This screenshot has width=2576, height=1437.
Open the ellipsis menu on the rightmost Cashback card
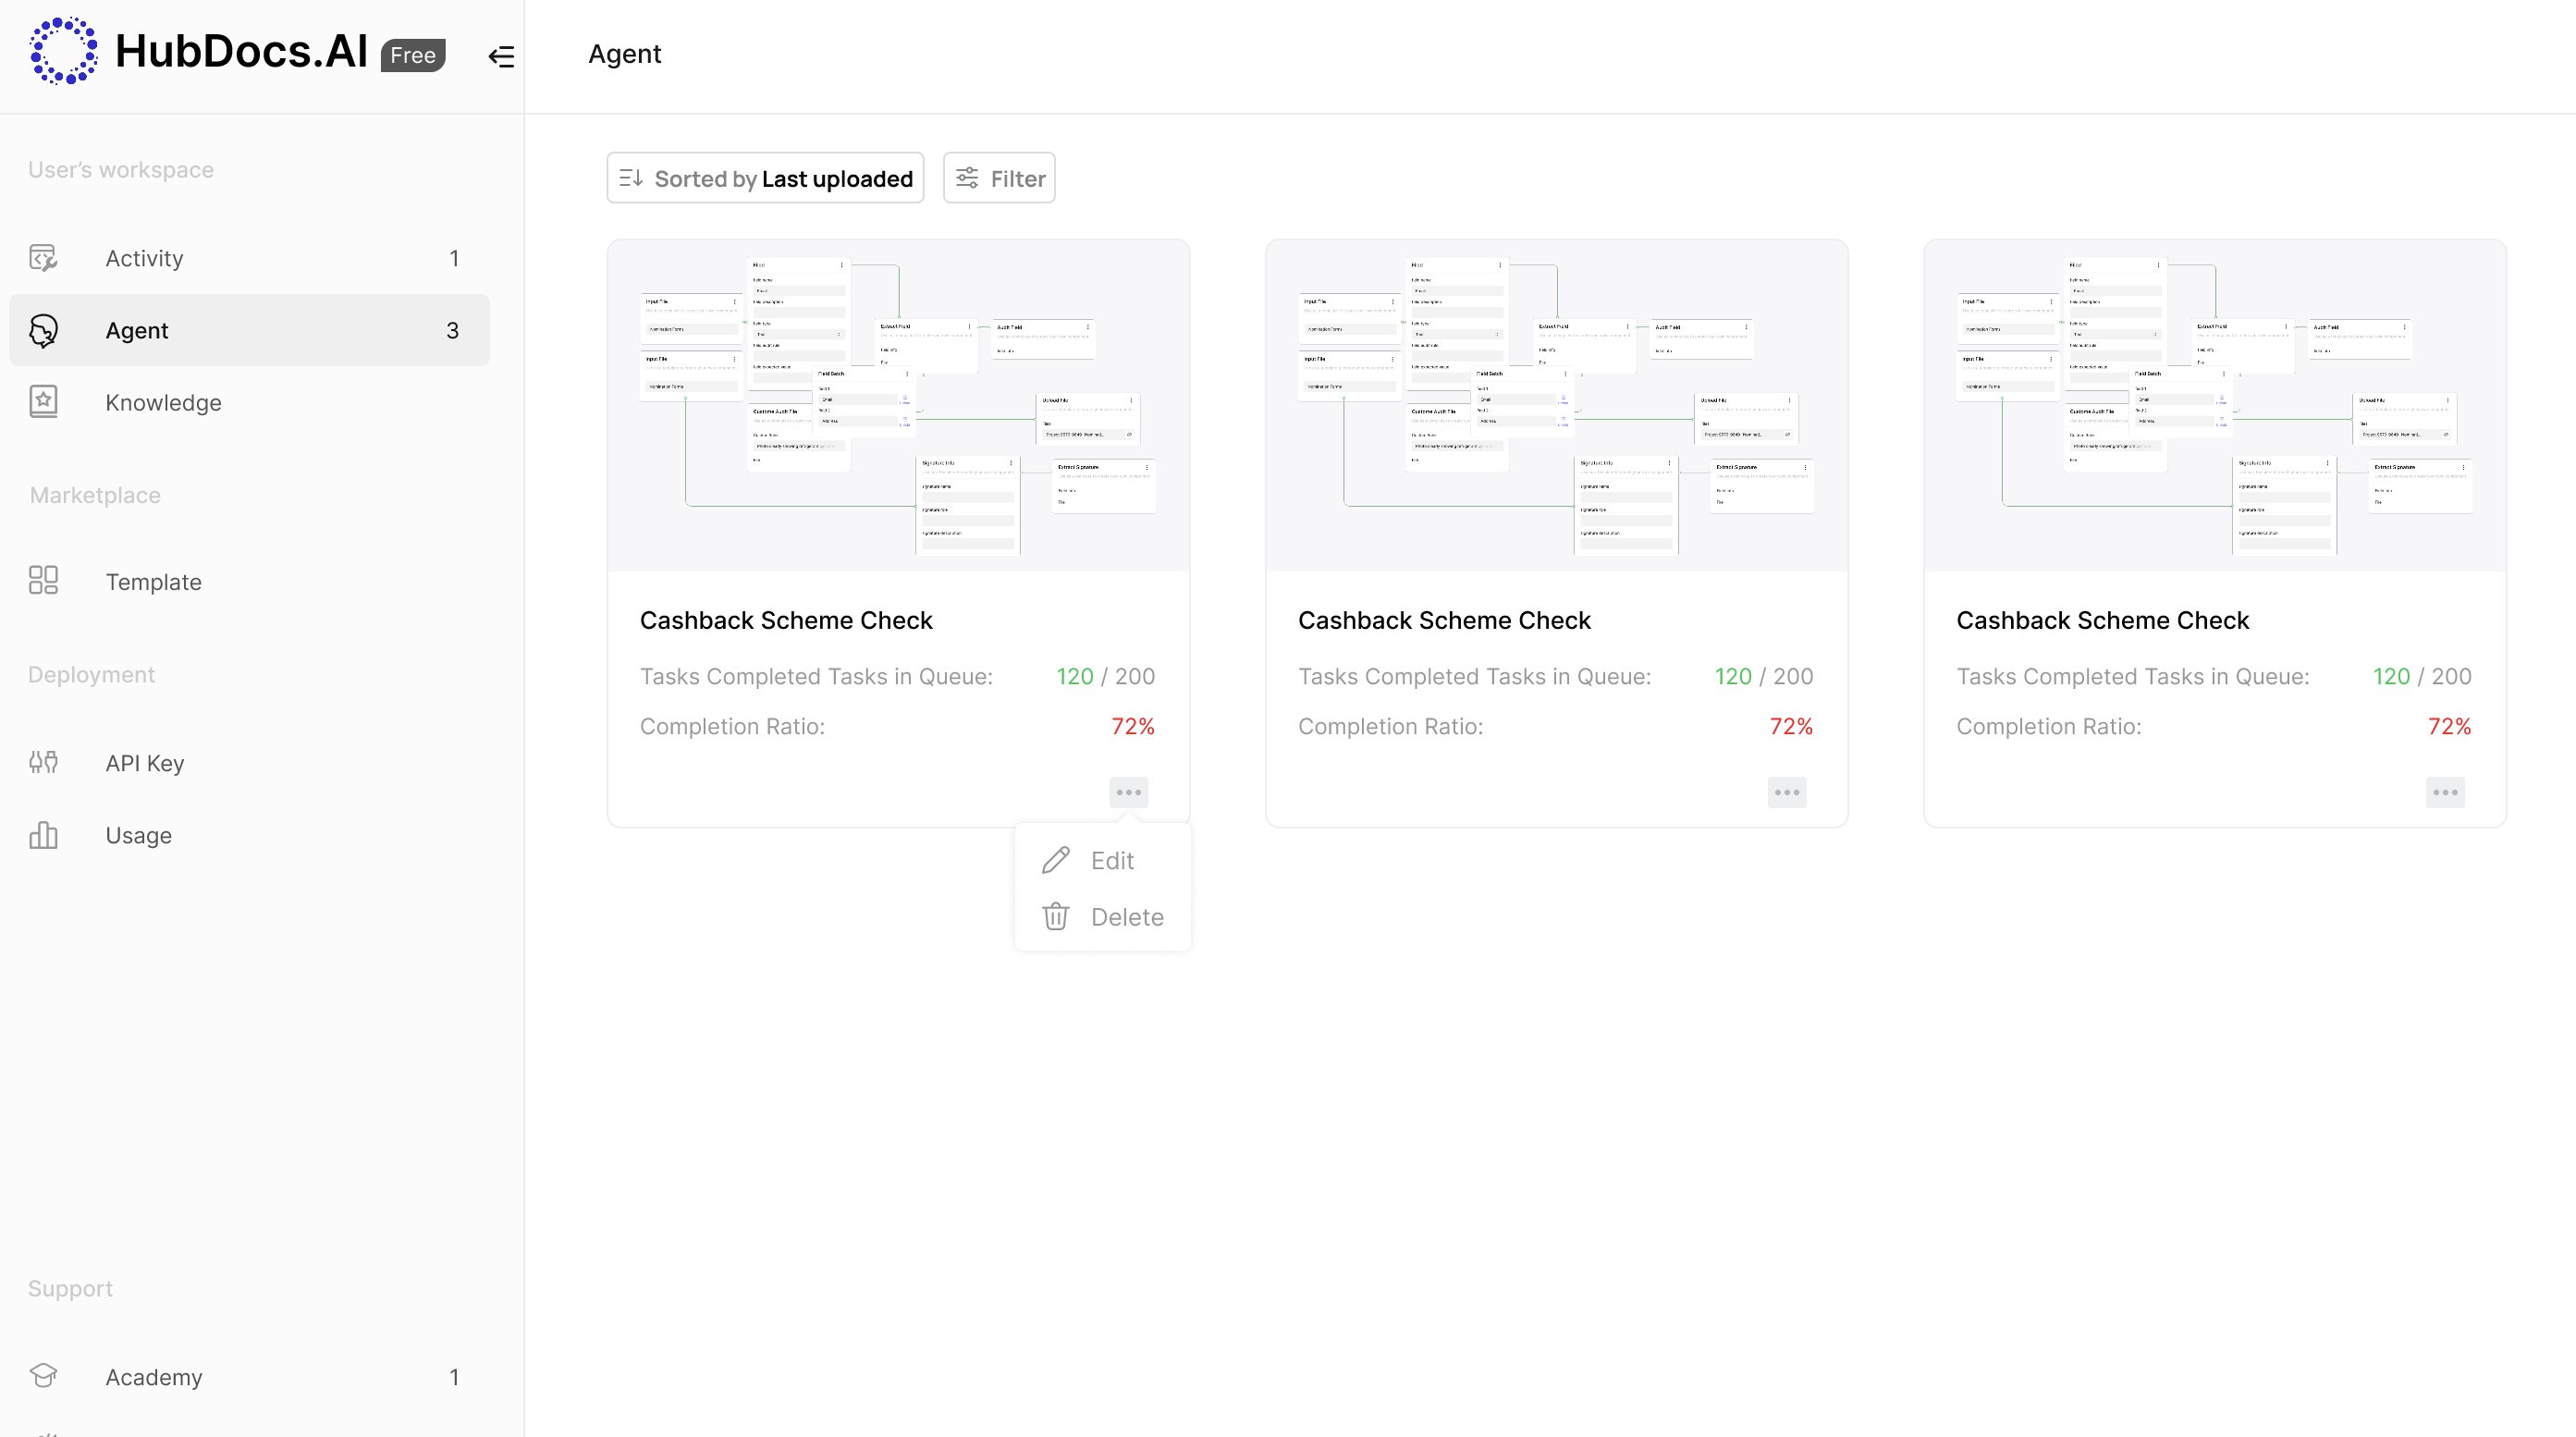pos(2444,792)
